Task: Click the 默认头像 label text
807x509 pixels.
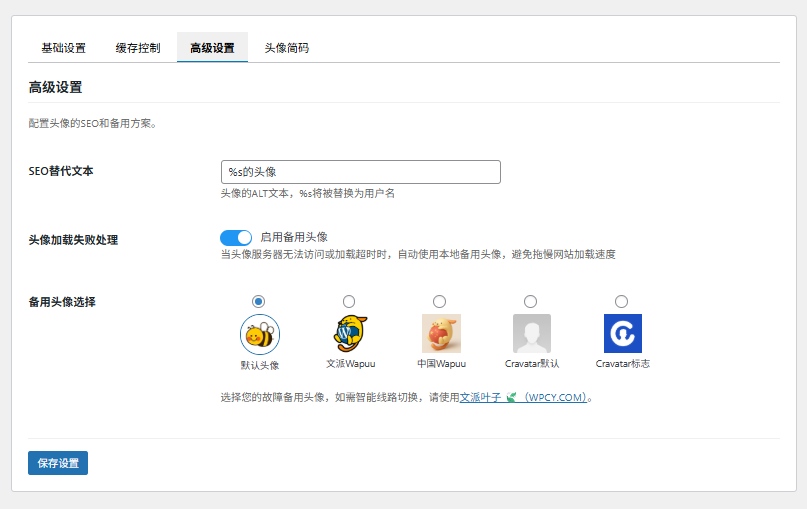Action: 260,365
